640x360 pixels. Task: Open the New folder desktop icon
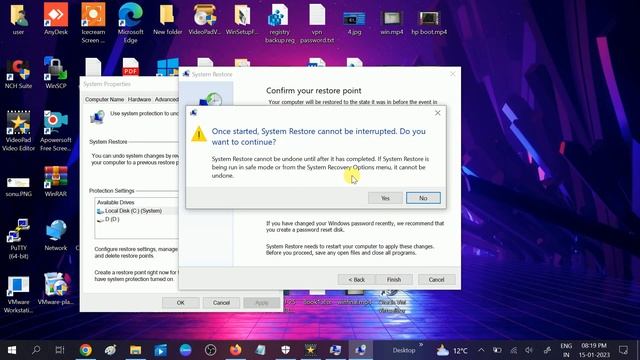(167, 19)
